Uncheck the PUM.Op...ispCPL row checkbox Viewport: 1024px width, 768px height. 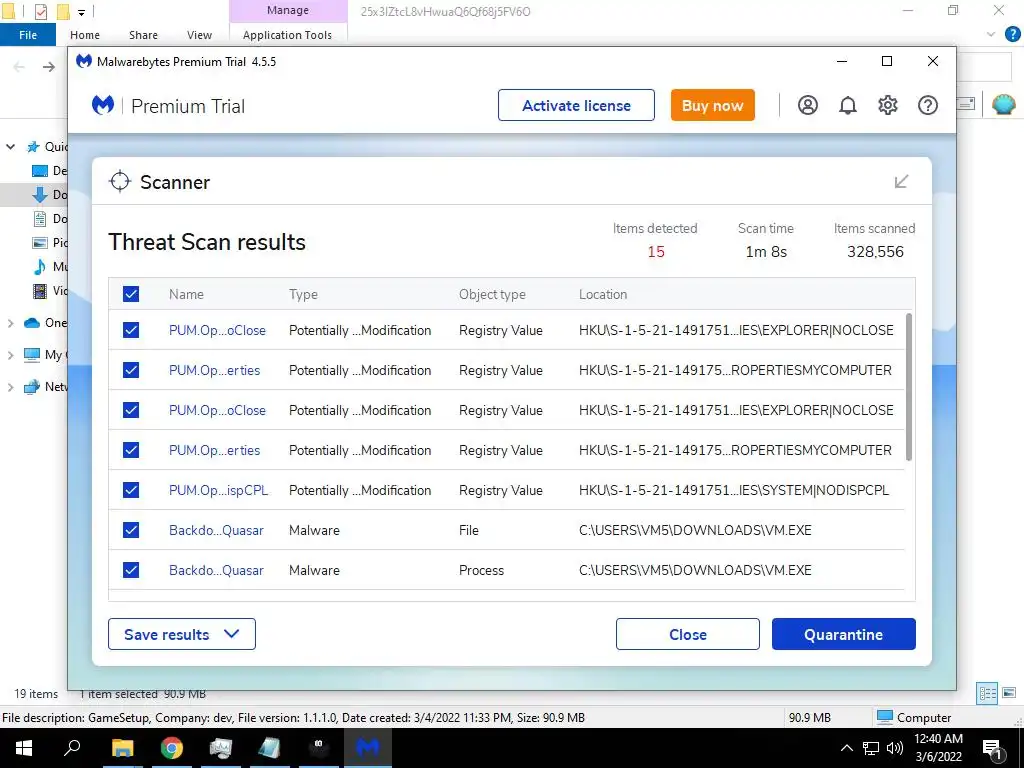click(x=131, y=490)
